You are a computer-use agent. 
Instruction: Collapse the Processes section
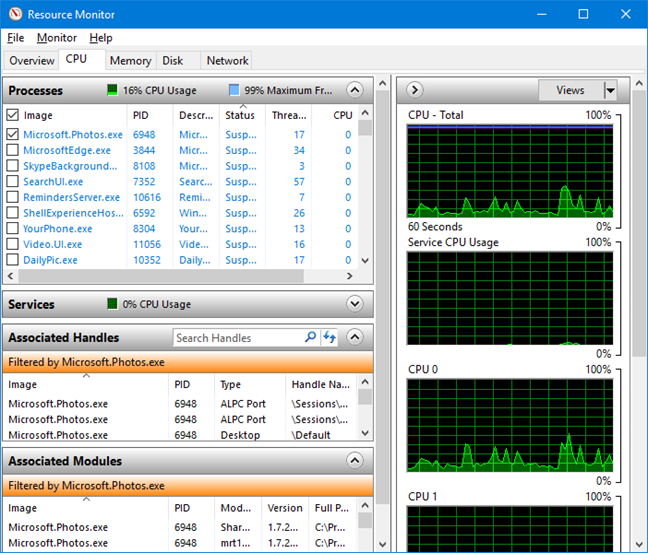point(354,90)
